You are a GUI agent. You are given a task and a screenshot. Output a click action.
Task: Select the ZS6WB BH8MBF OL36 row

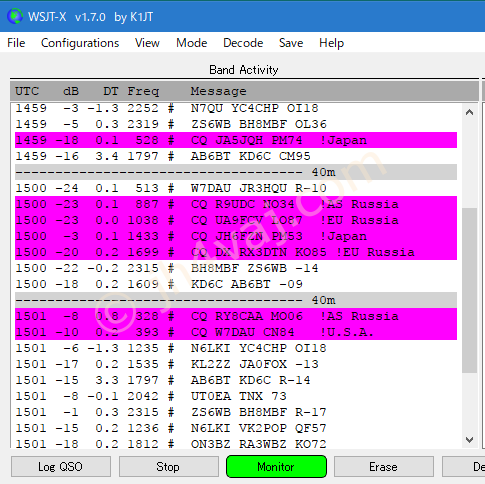coord(236,124)
